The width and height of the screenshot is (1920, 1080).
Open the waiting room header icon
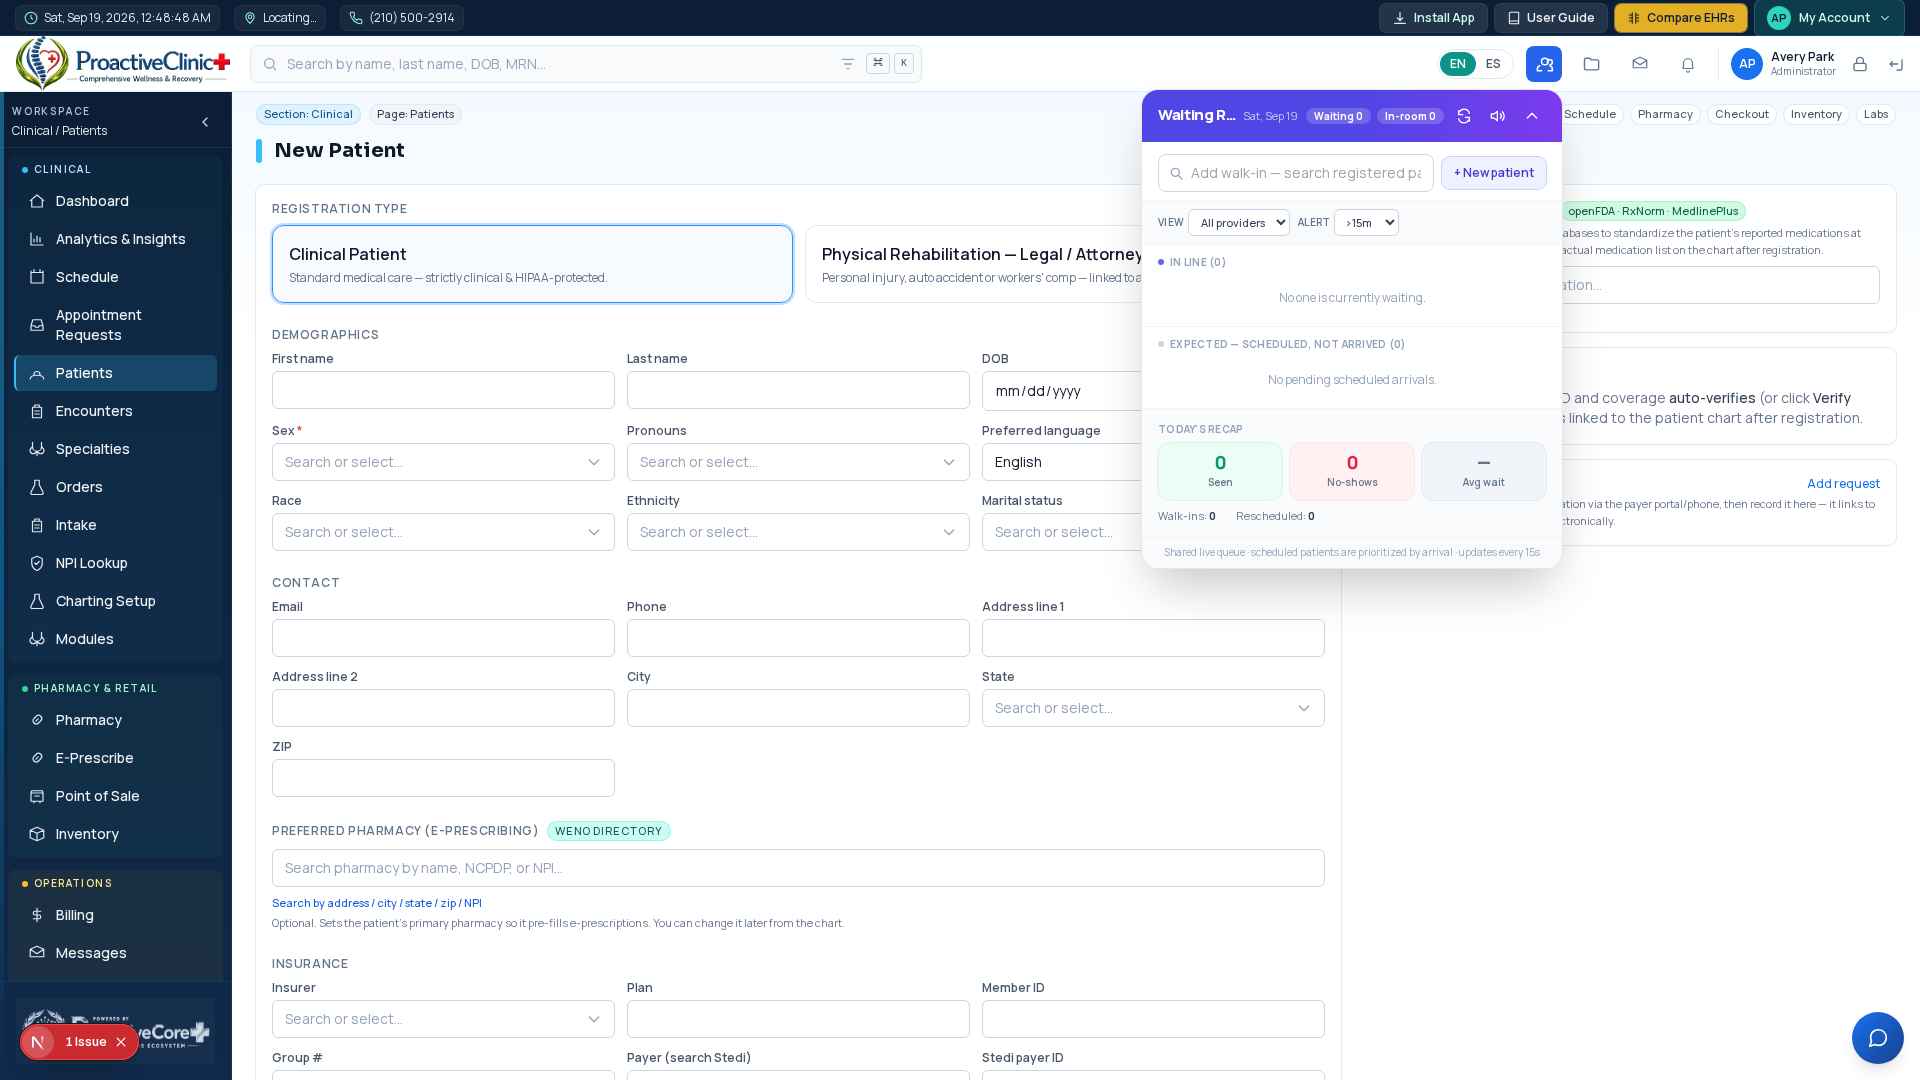[x=1544, y=64]
